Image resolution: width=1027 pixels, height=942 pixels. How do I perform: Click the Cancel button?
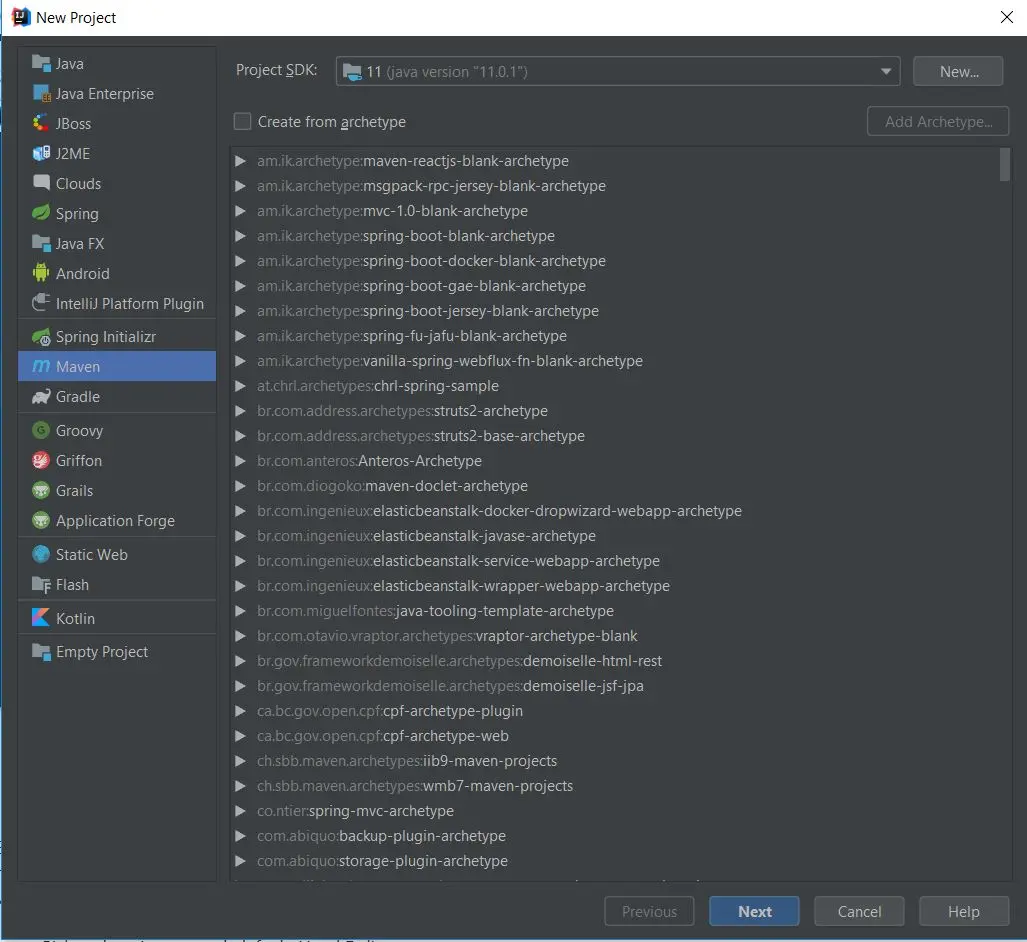859,911
